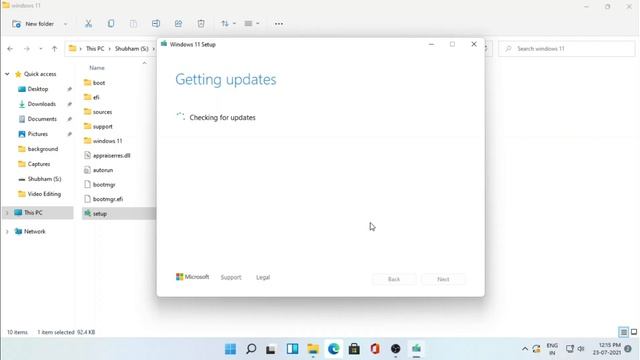The height and width of the screenshot is (360, 640).
Task: Click the Copy icon in Explorer toolbar
Action: (x=111, y=24)
